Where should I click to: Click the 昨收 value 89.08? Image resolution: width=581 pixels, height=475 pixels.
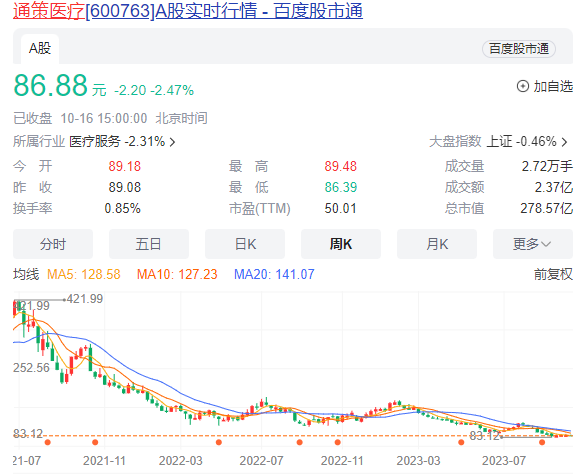[x=124, y=187]
